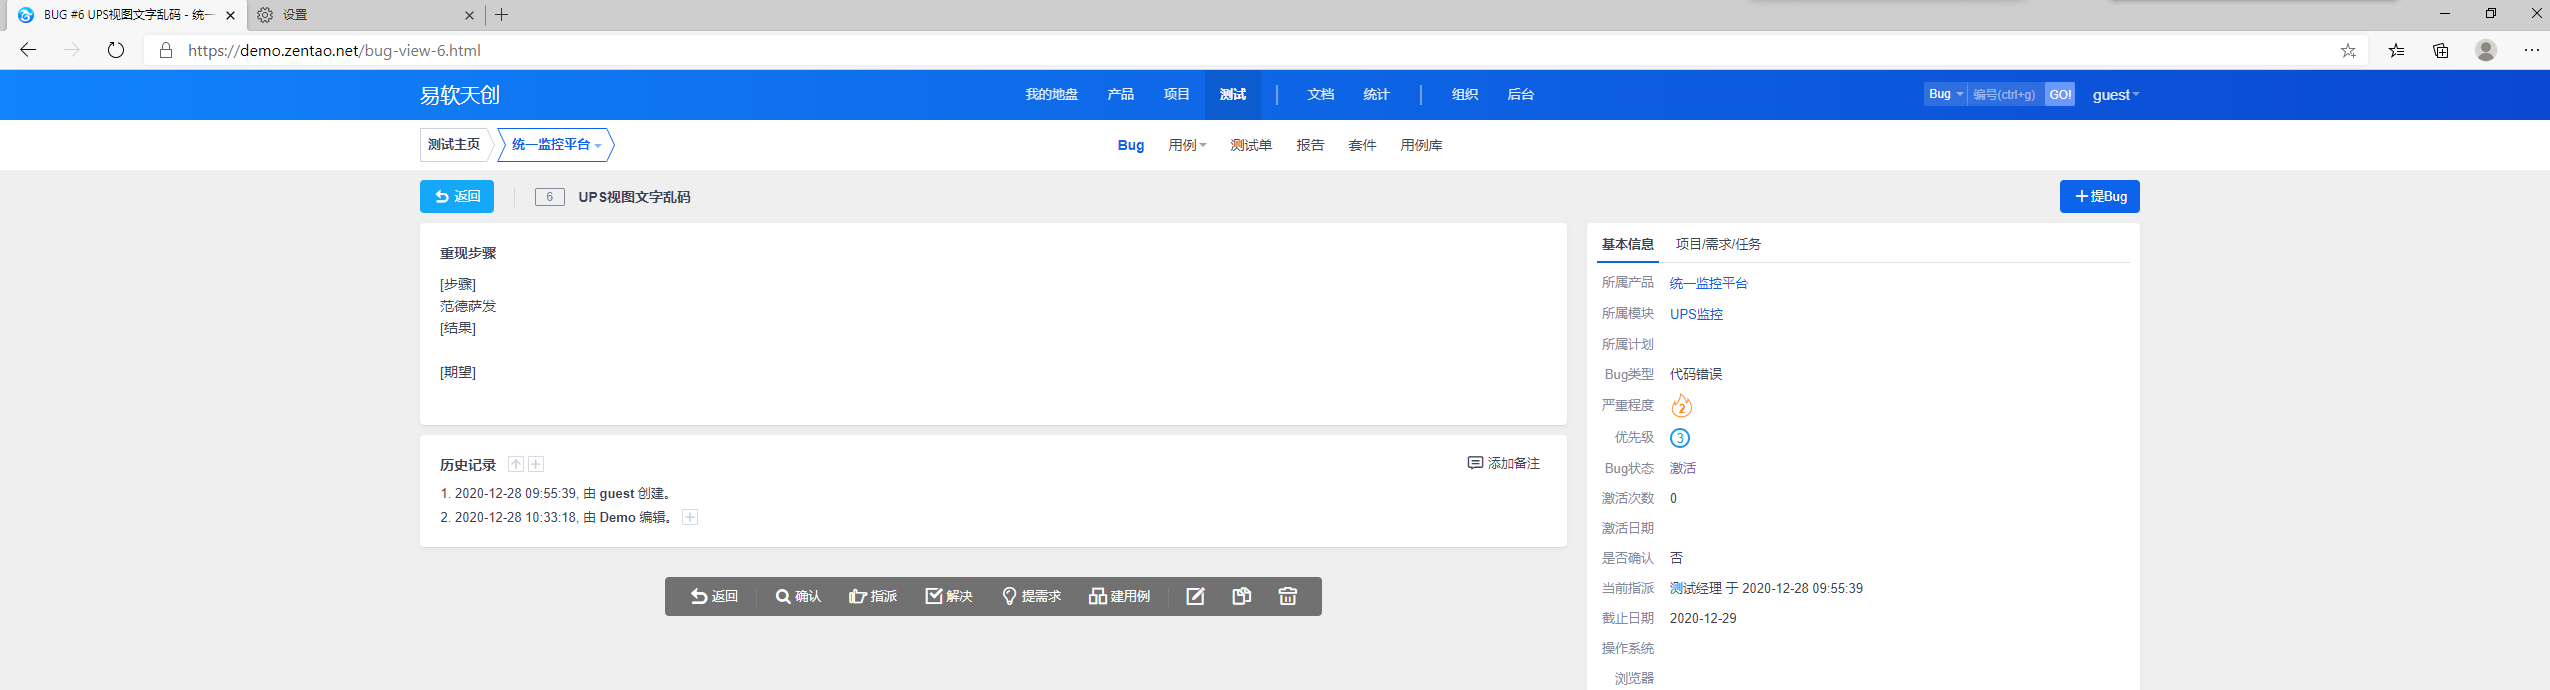Image resolution: width=2550 pixels, height=690 pixels.
Task: Click the priority 3 circle icon
Action: [x=1680, y=438]
